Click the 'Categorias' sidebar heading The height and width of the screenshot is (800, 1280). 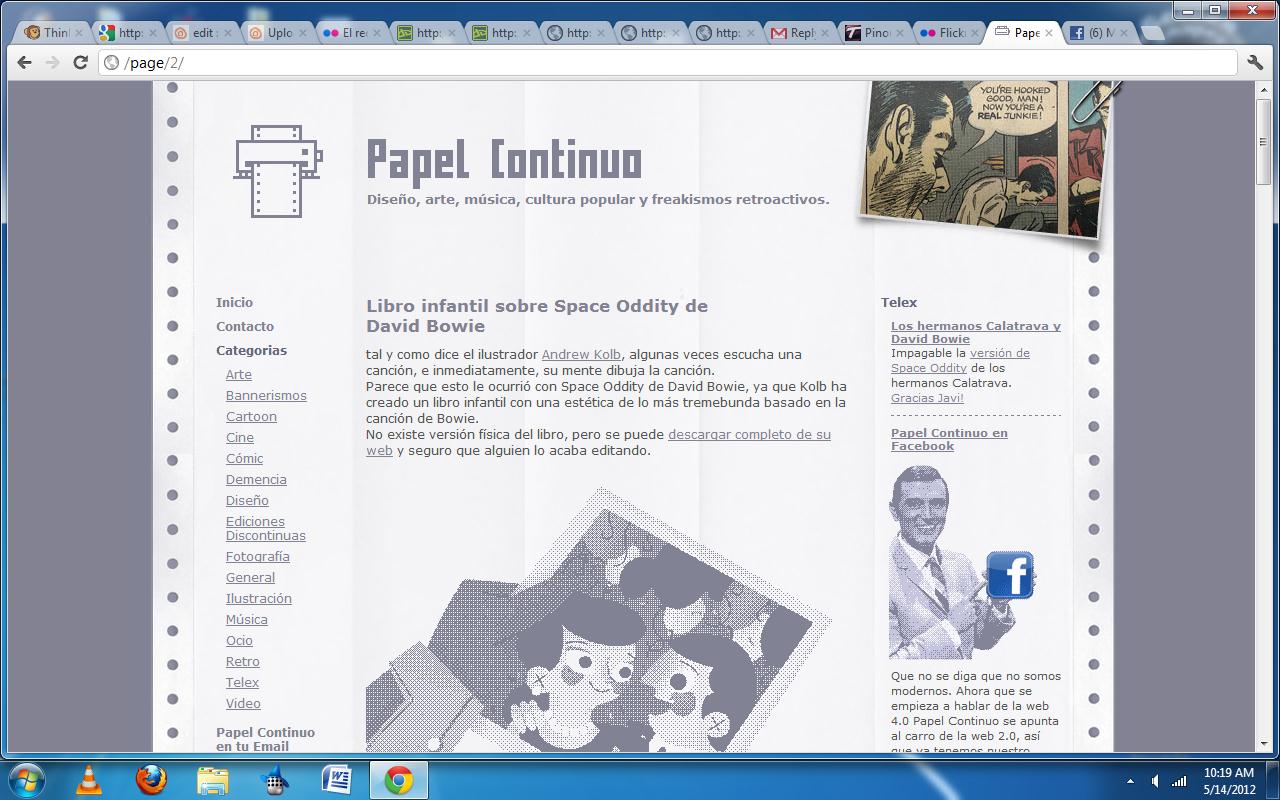click(251, 350)
